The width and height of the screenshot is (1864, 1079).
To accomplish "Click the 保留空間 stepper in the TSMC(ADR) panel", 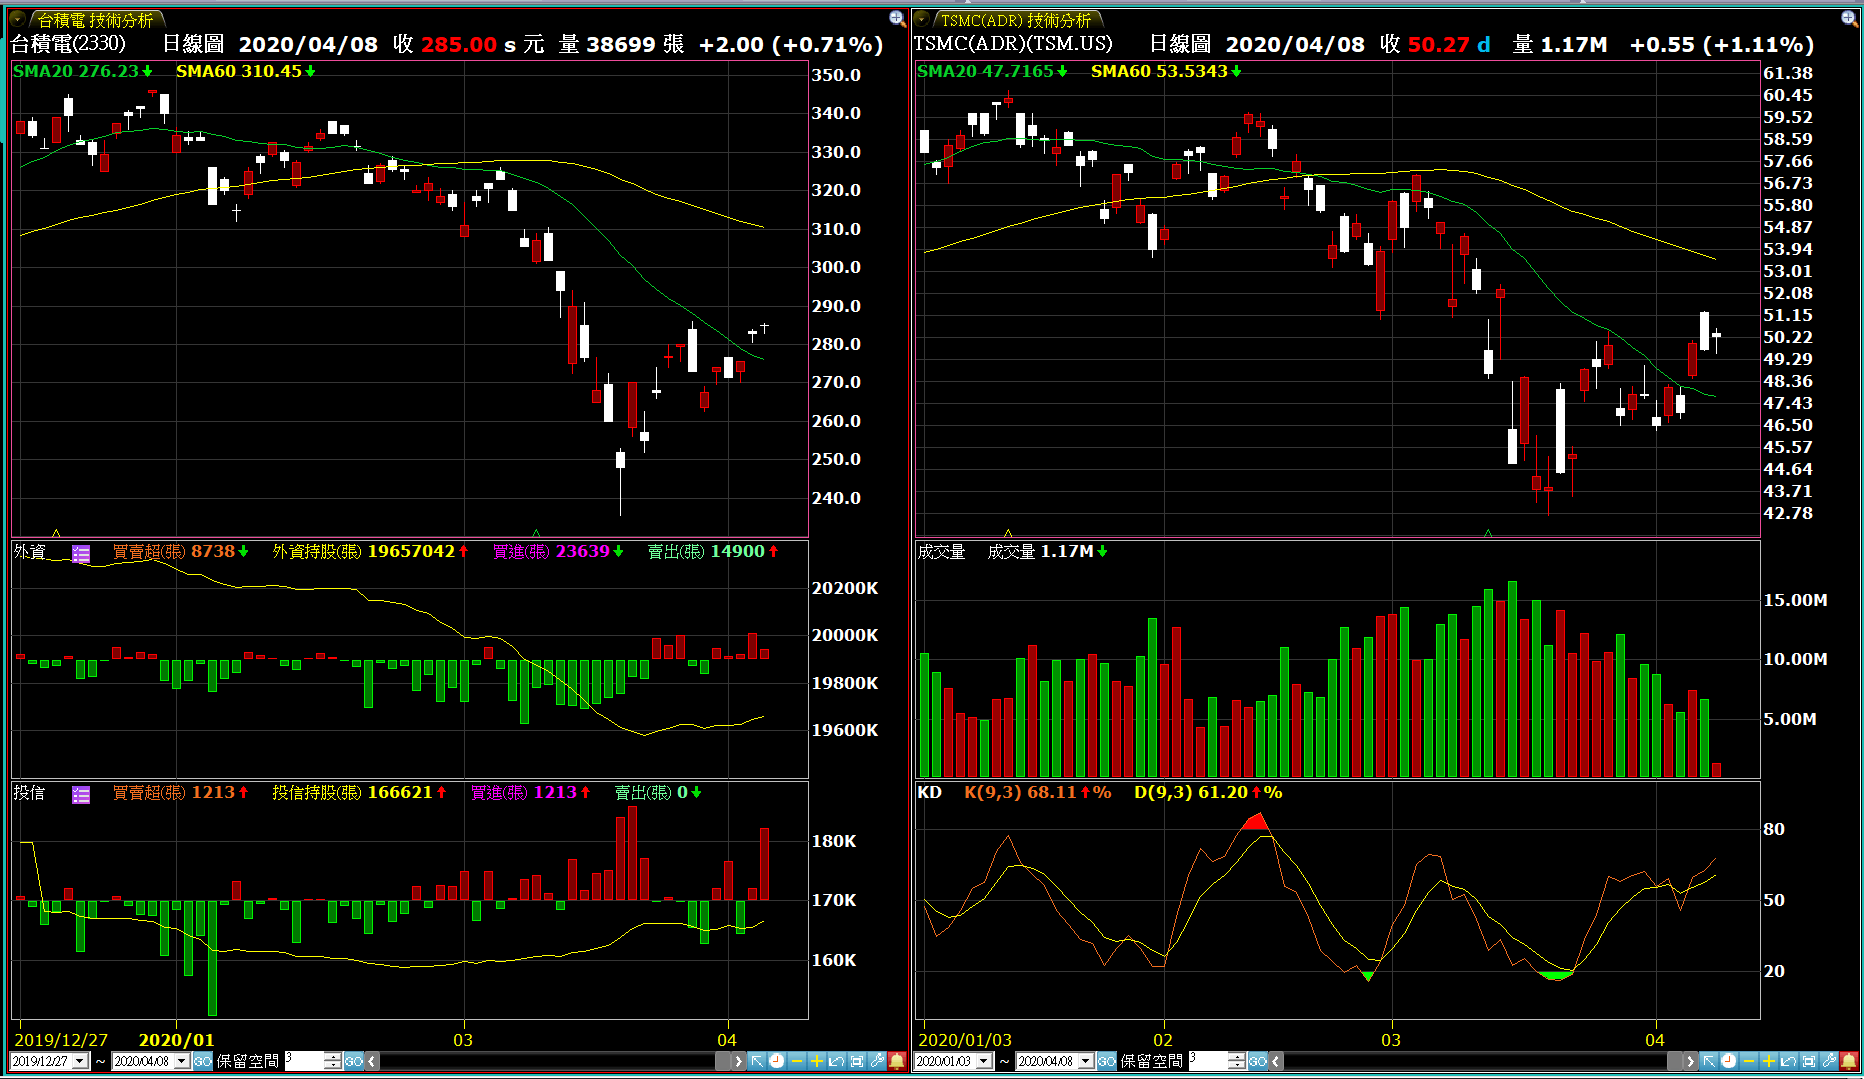I will click(x=1237, y=1061).
